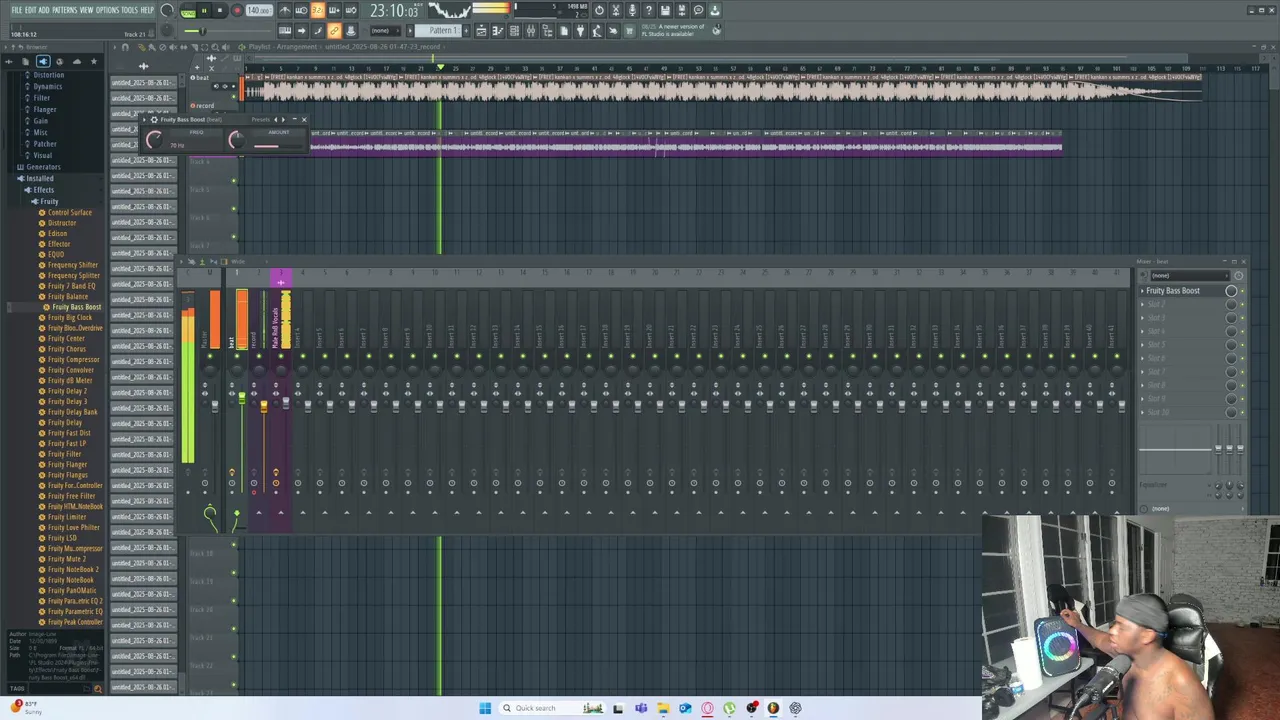Mute Fruity Bass Boost slot with LED
The height and width of the screenshot is (720, 1280).
tap(1242, 291)
